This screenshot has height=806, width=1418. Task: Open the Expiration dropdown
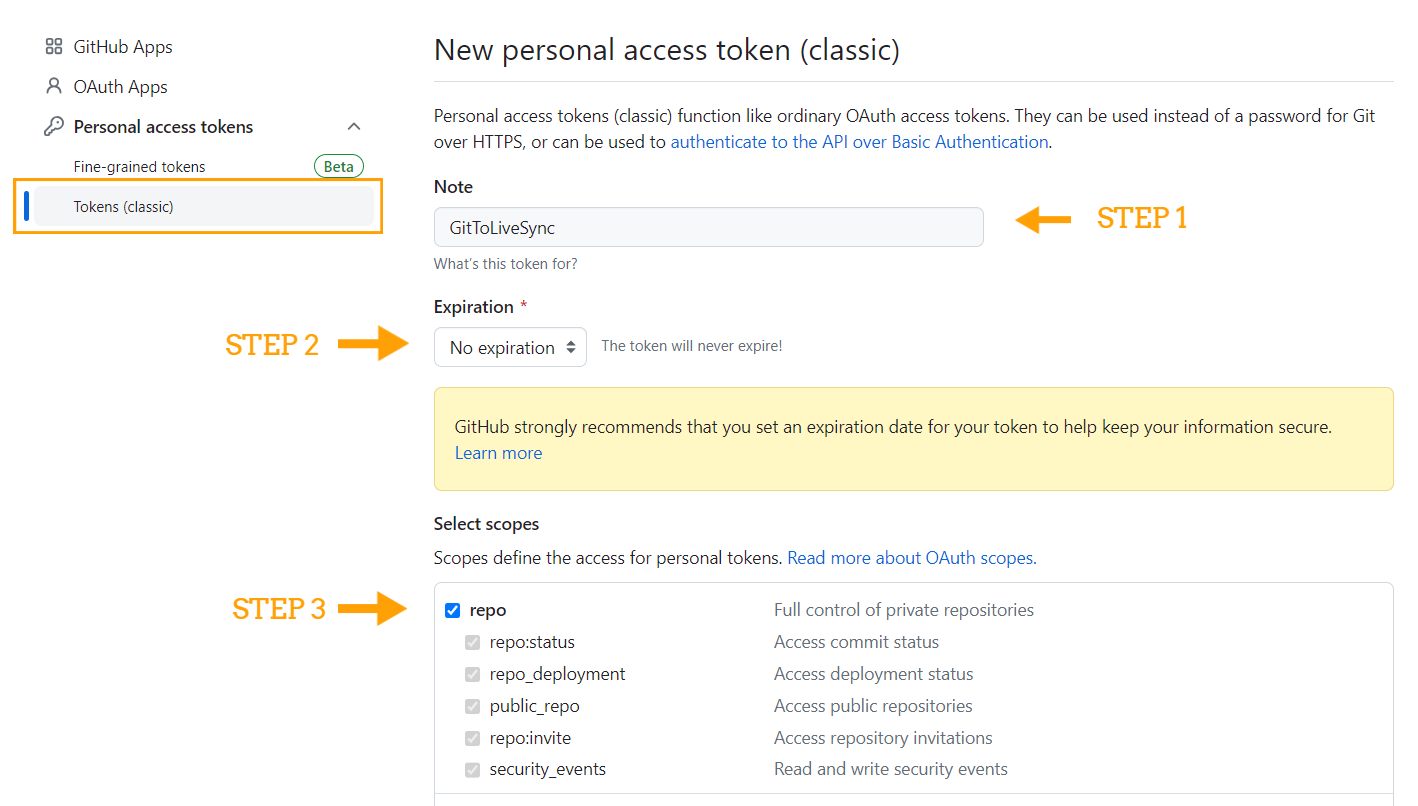[x=510, y=347]
